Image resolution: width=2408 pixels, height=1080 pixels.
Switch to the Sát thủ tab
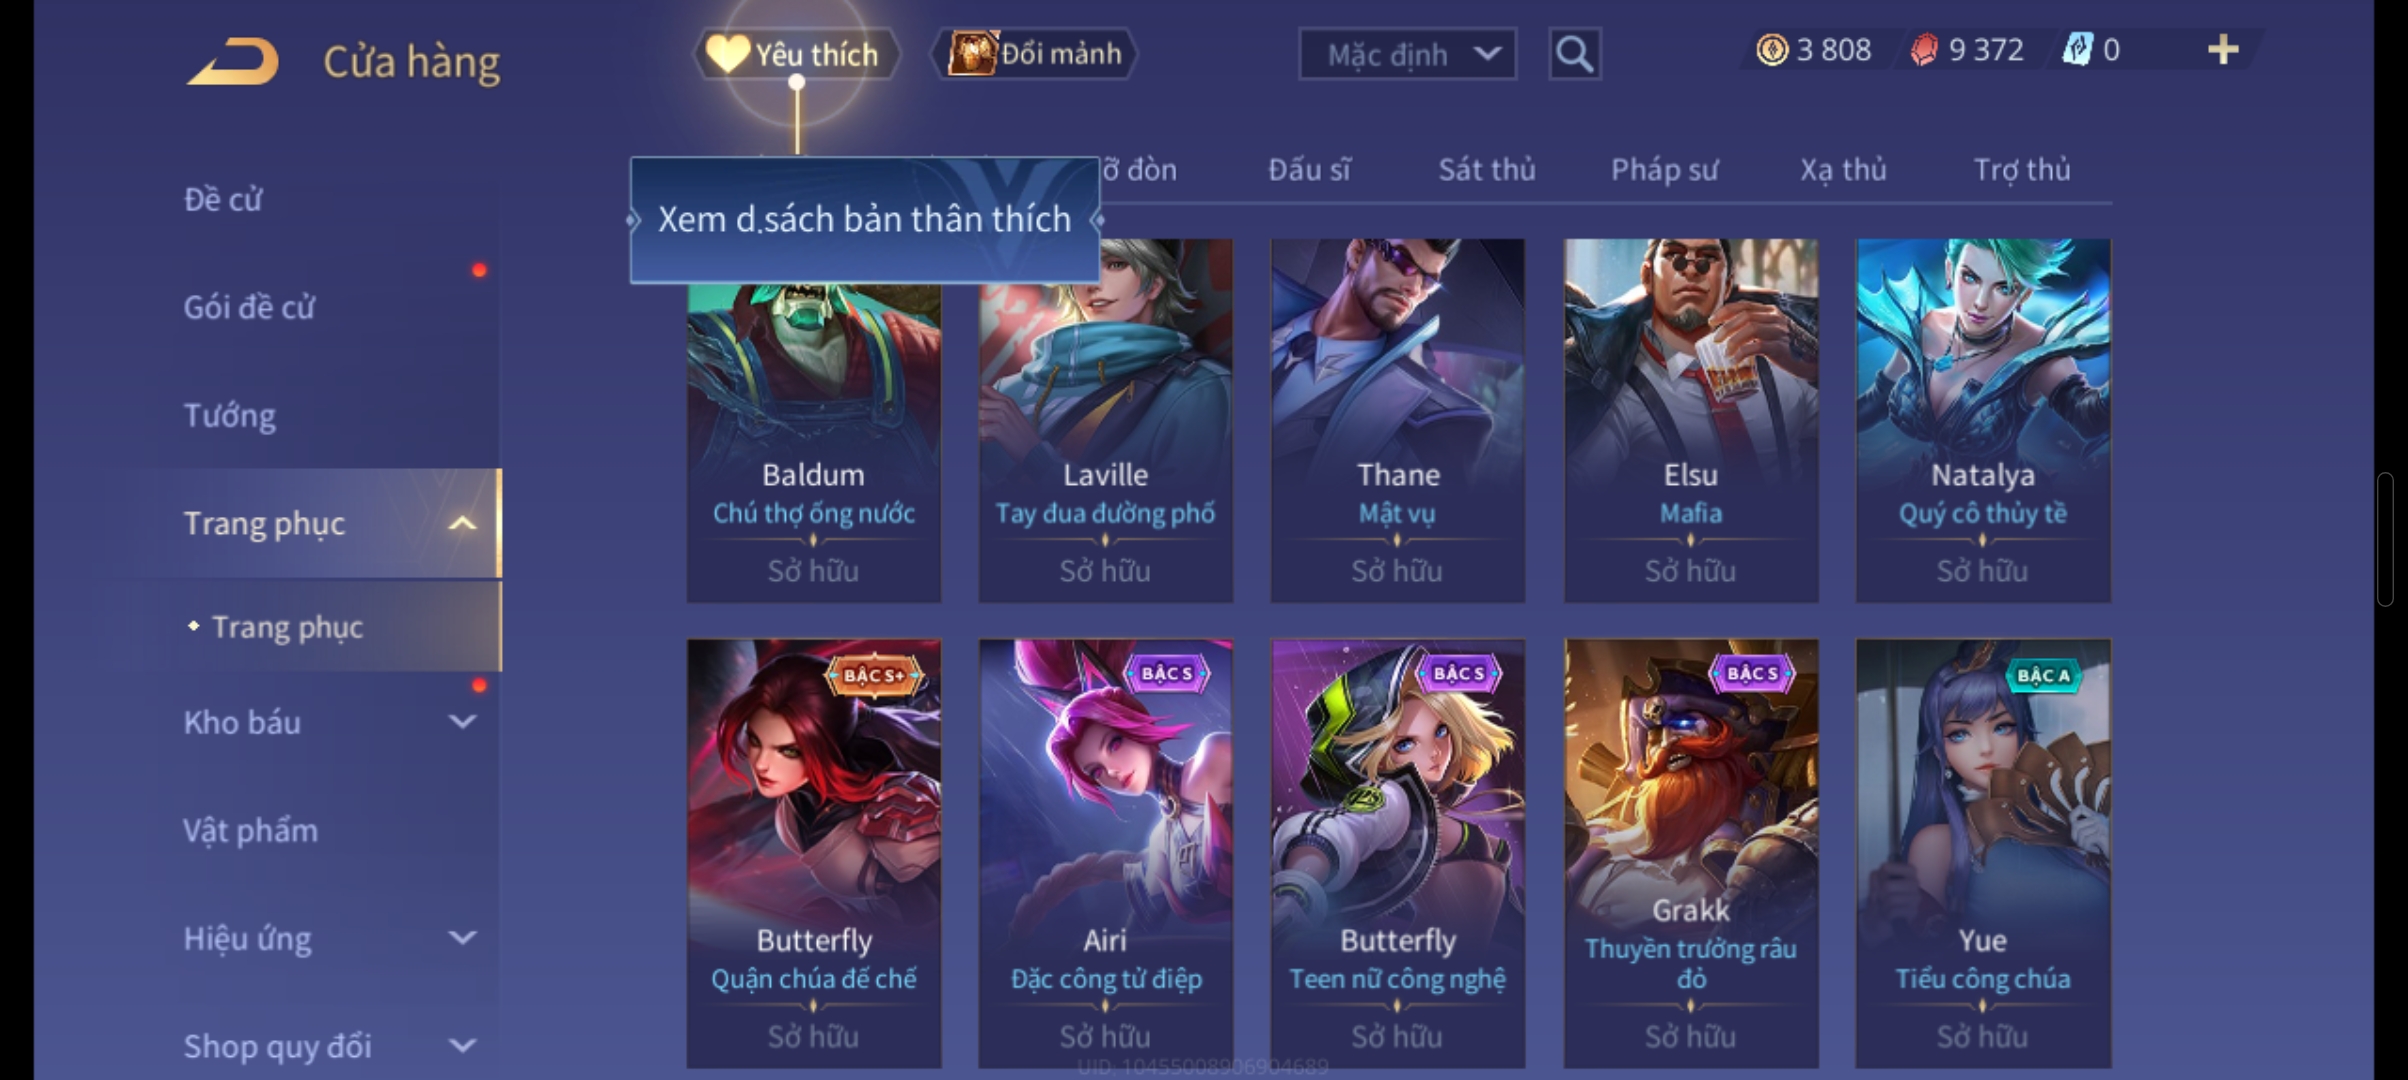tap(1486, 169)
